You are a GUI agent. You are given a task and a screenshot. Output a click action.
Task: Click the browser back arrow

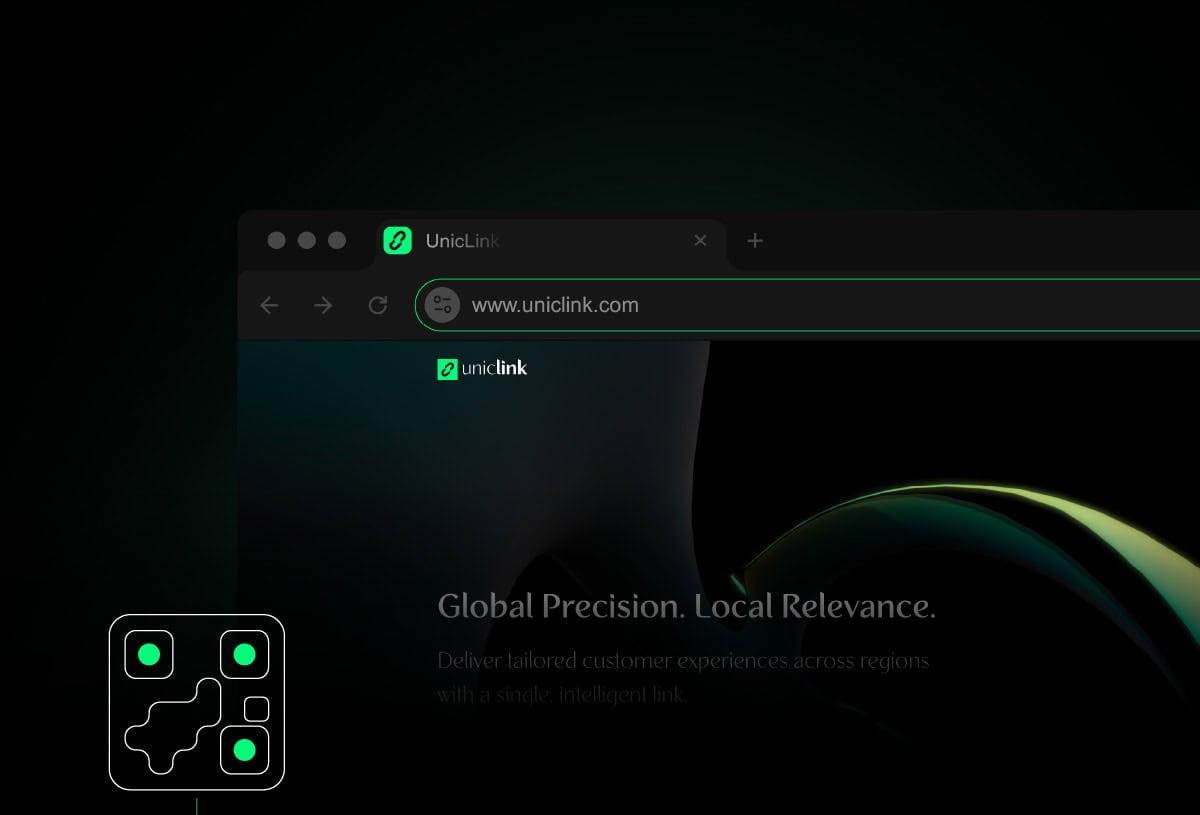pos(269,305)
